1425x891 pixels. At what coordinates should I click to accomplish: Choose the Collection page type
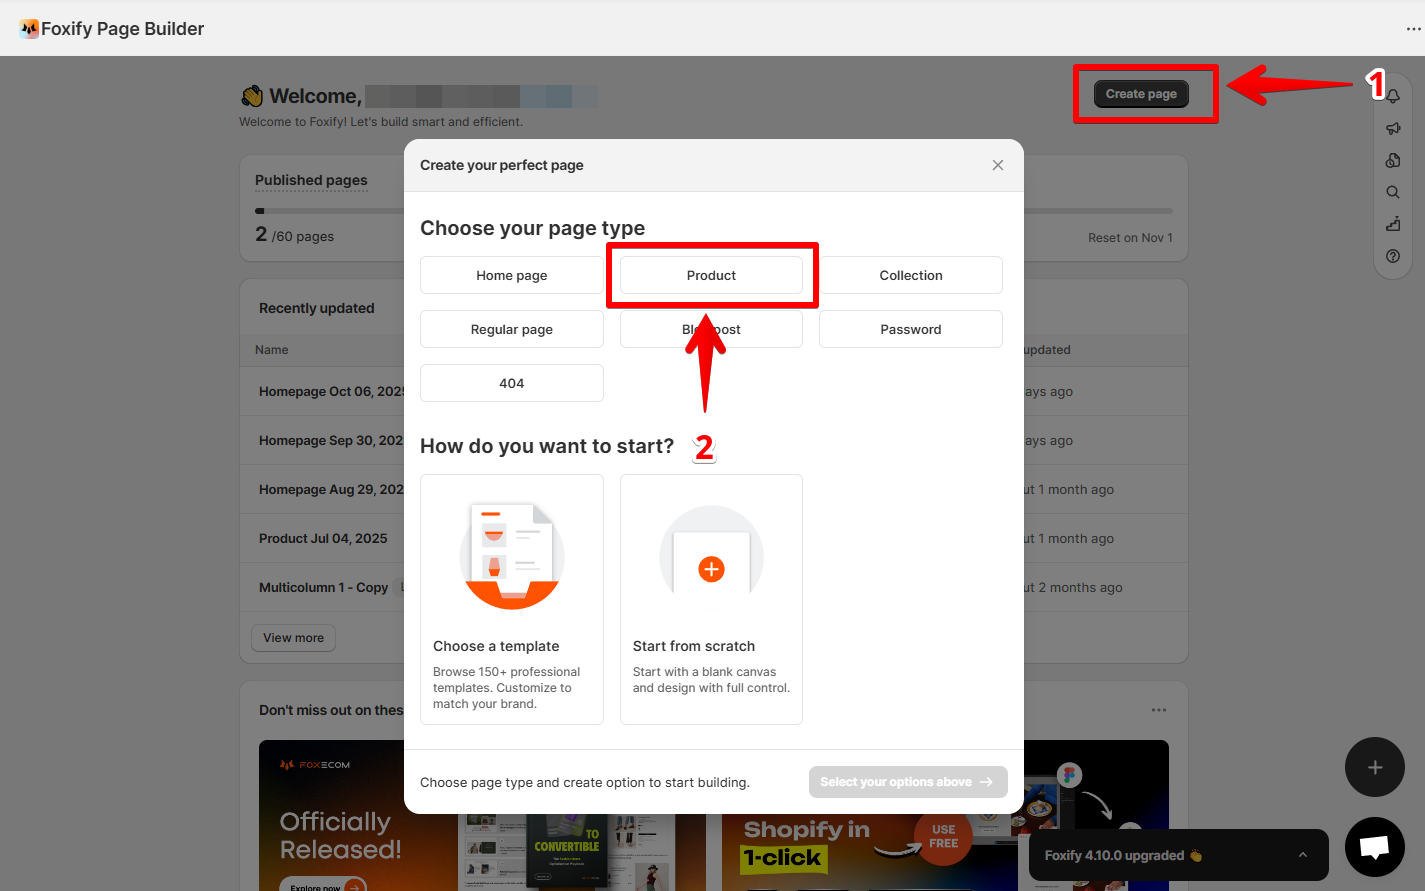click(911, 275)
